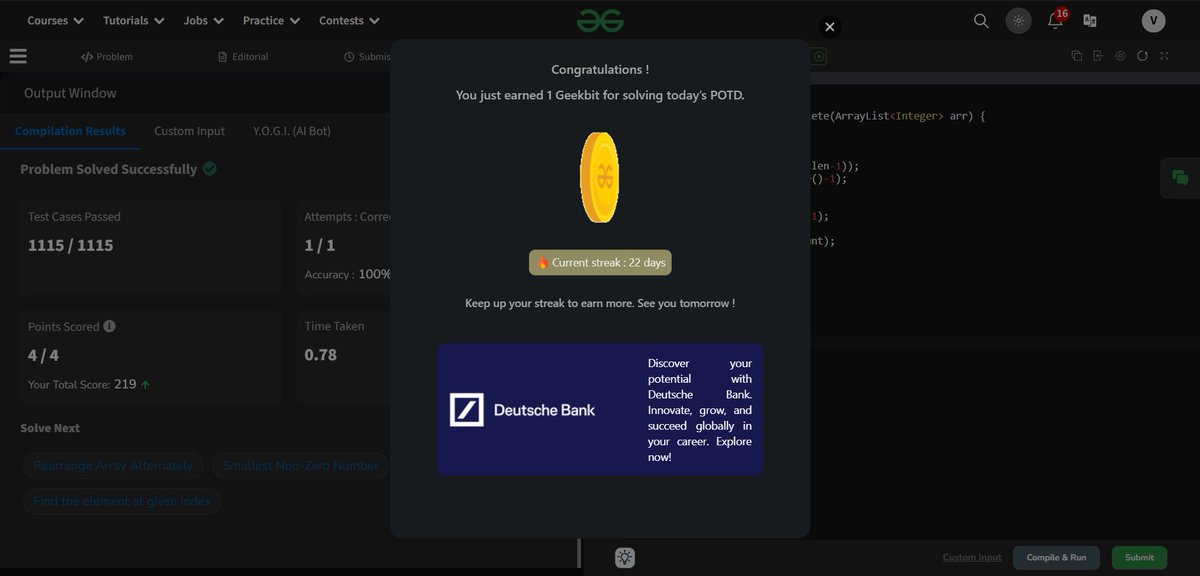This screenshot has width=1200, height=576.
Task: Open the hamburger sidebar menu
Action: pos(18,56)
